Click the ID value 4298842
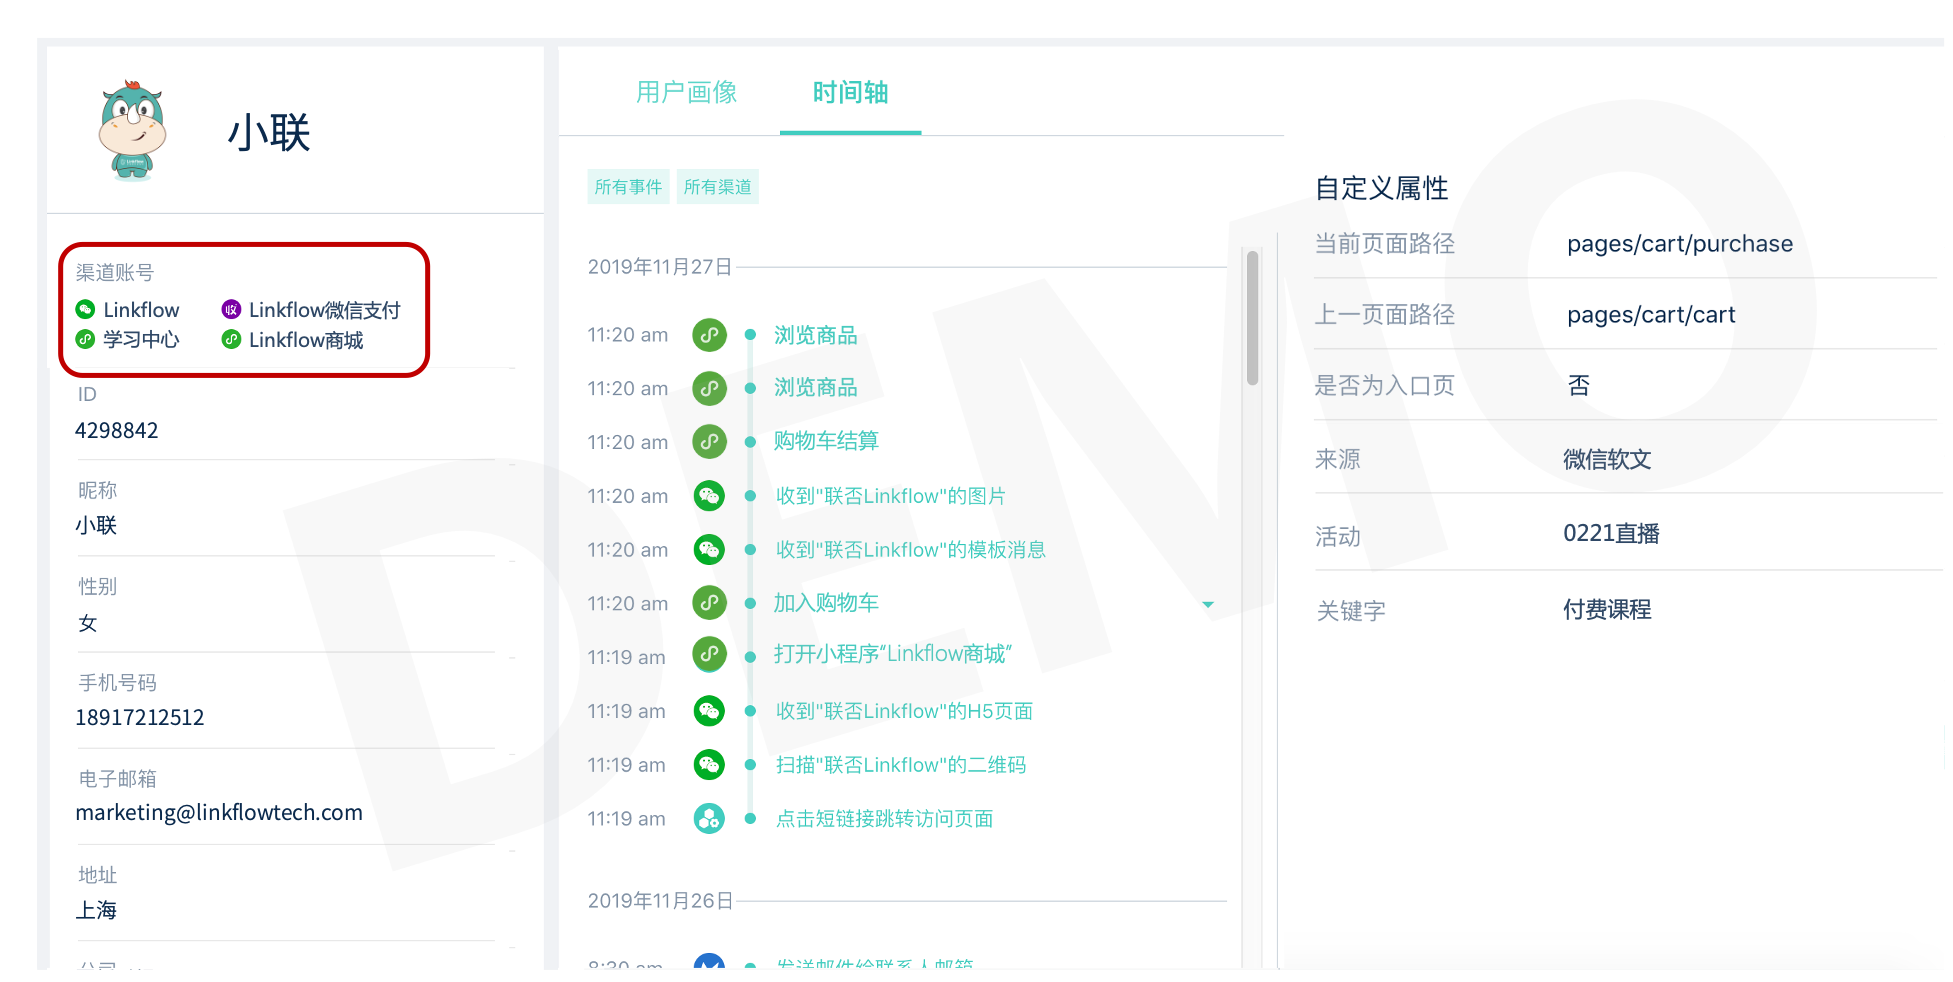Viewport: 1953px width, 982px height. [117, 431]
